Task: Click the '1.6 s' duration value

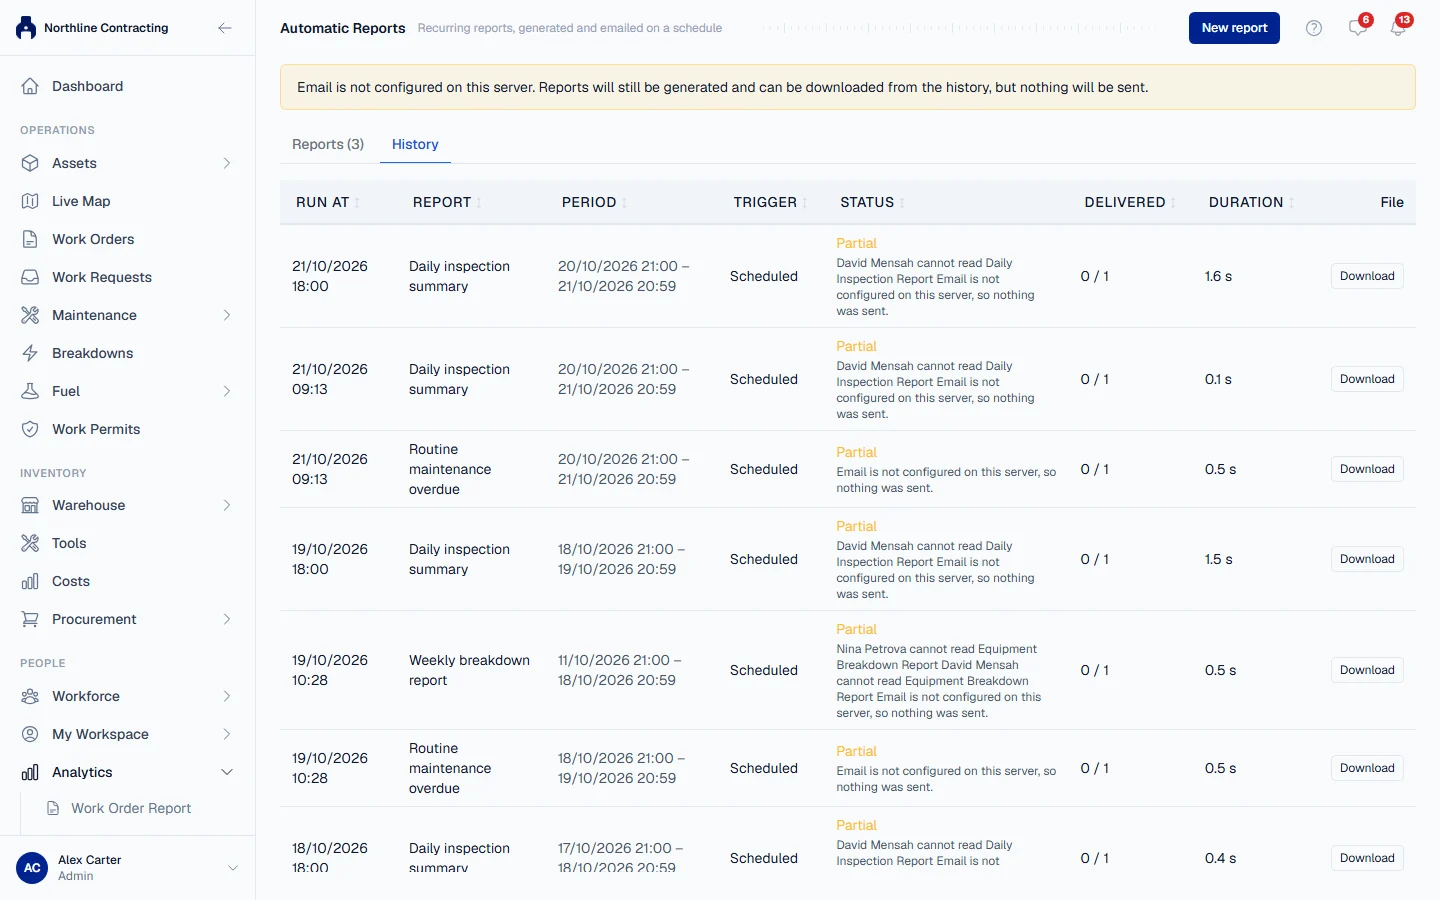Action: click(1218, 276)
